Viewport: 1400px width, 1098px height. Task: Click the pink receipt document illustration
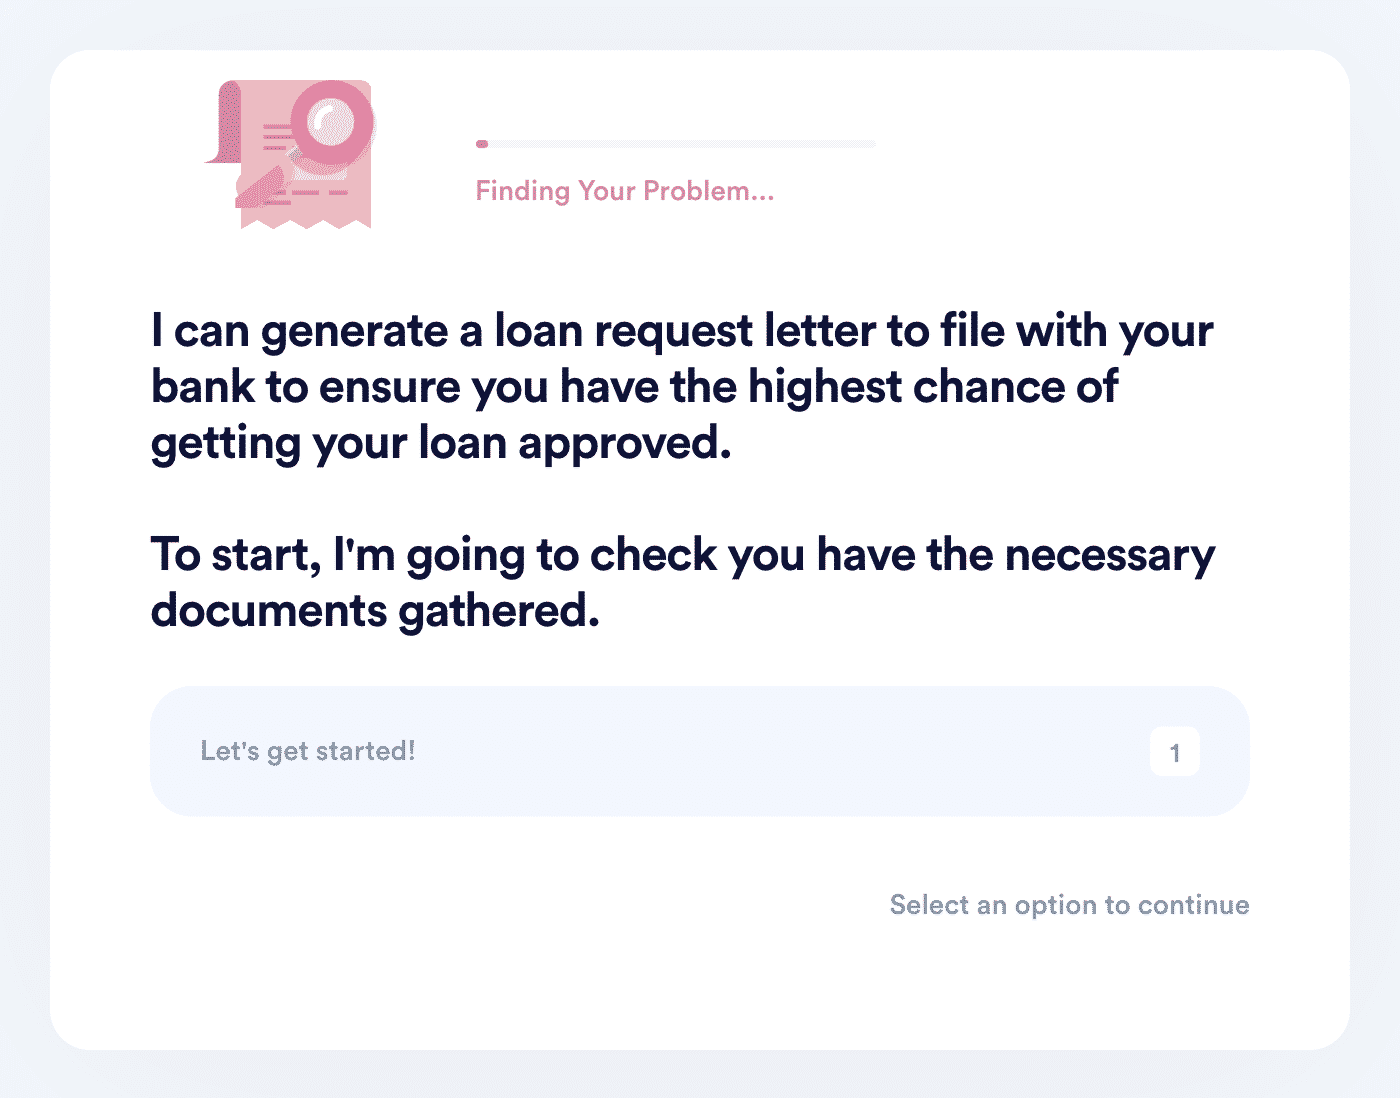(290, 154)
